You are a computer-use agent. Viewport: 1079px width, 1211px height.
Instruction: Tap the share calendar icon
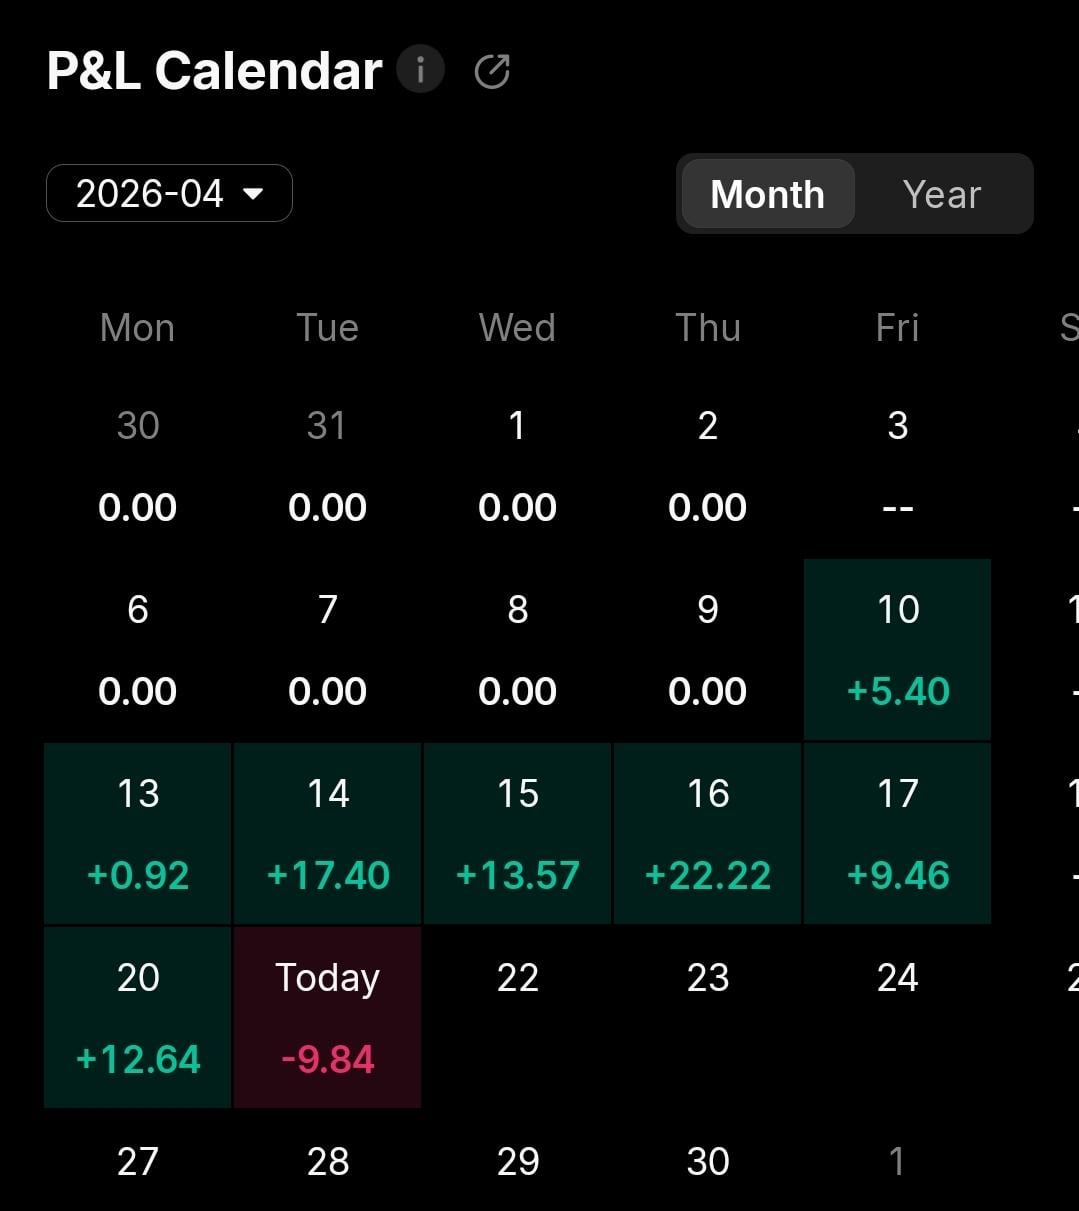pyautogui.click(x=492, y=71)
